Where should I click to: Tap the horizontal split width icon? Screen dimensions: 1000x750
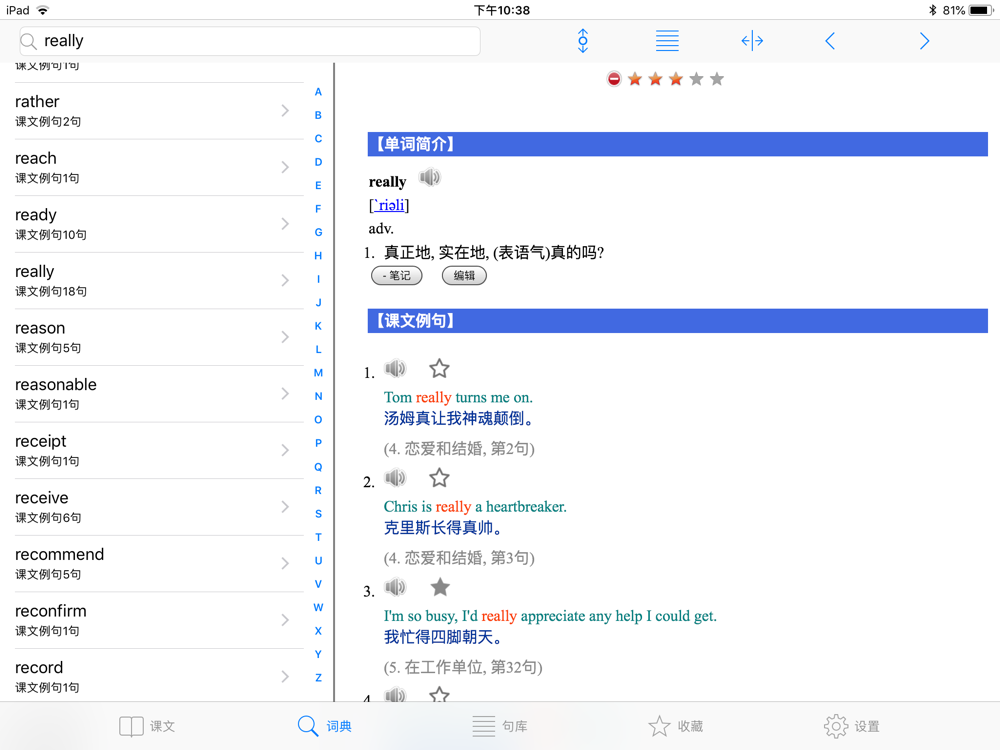point(752,41)
